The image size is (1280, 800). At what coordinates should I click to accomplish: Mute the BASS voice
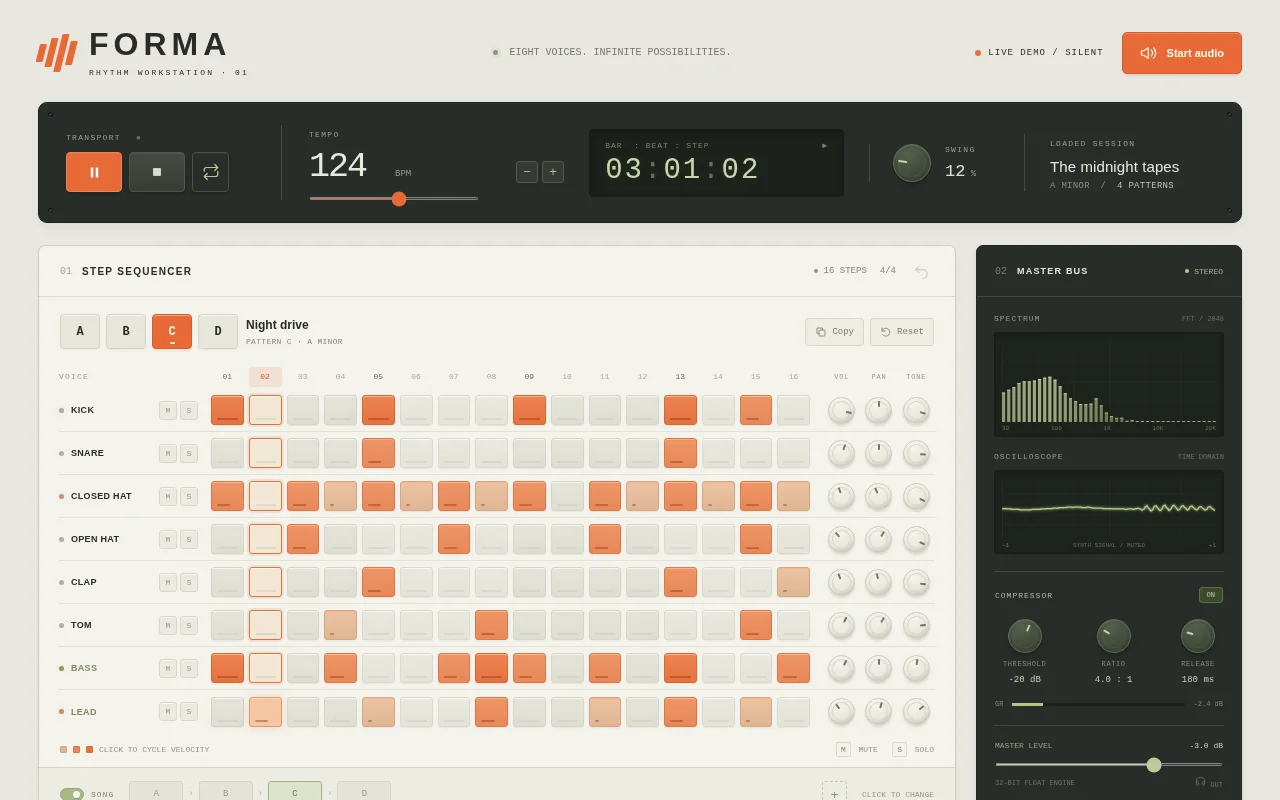click(168, 668)
